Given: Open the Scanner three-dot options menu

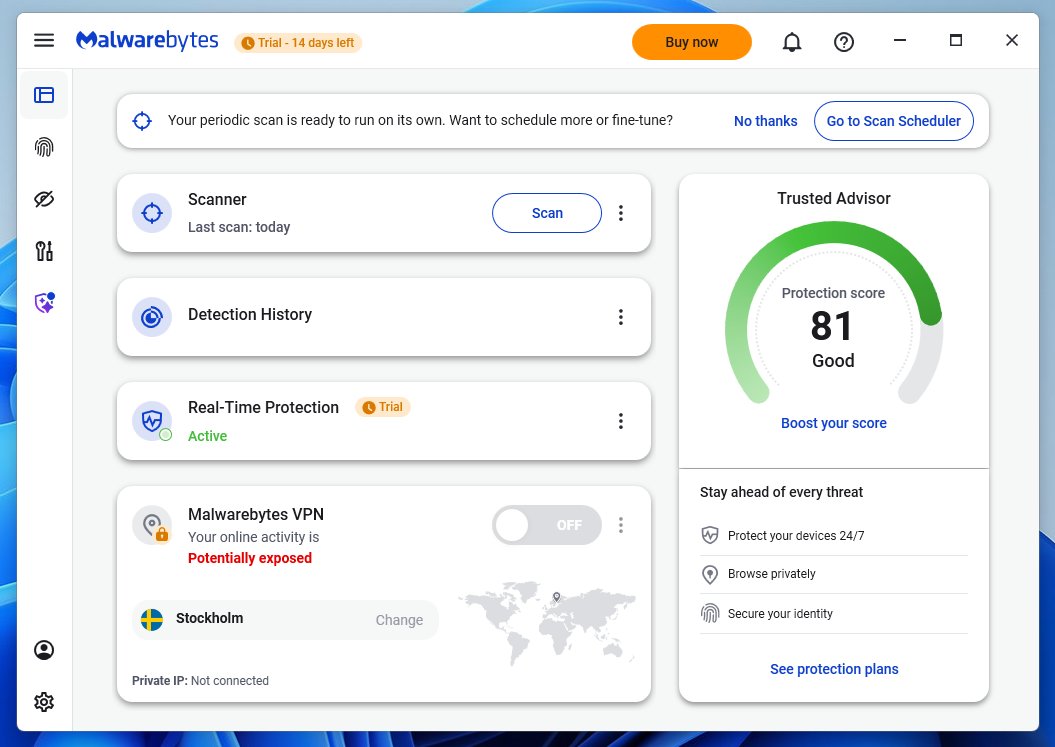Looking at the screenshot, I should pyautogui.click(x=621, y=213).
